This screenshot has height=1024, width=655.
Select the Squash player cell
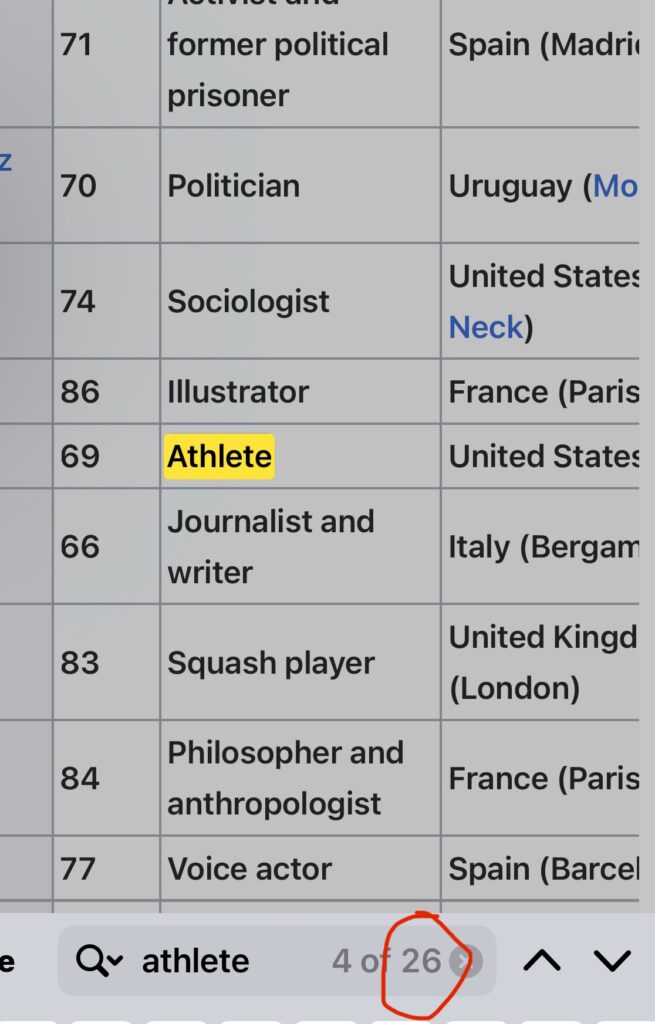pyautogui.click(x=271, y=663)
